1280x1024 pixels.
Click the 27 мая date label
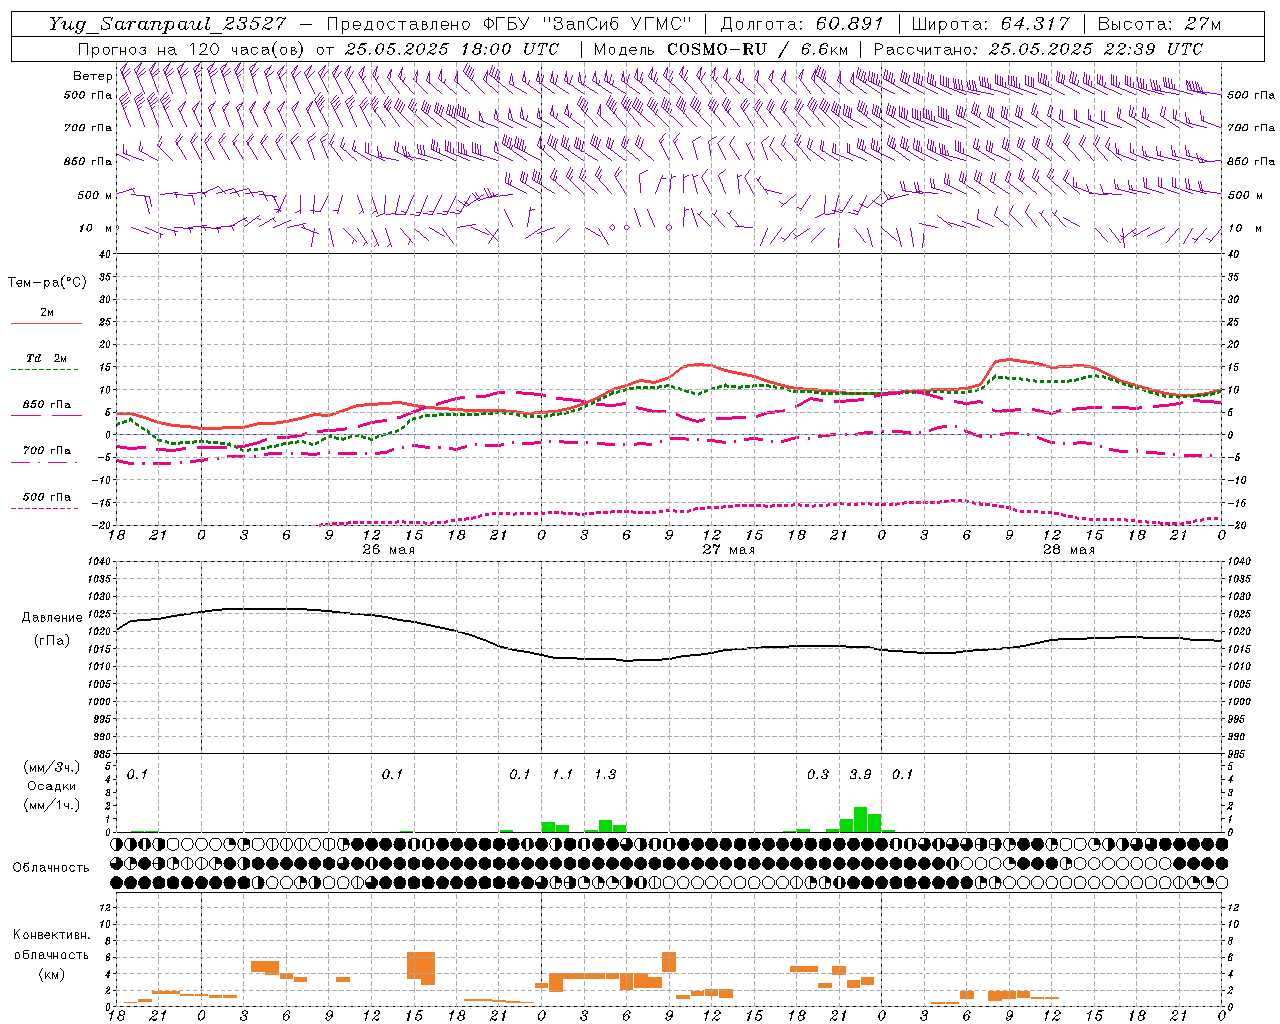click(x=729, y=550)
